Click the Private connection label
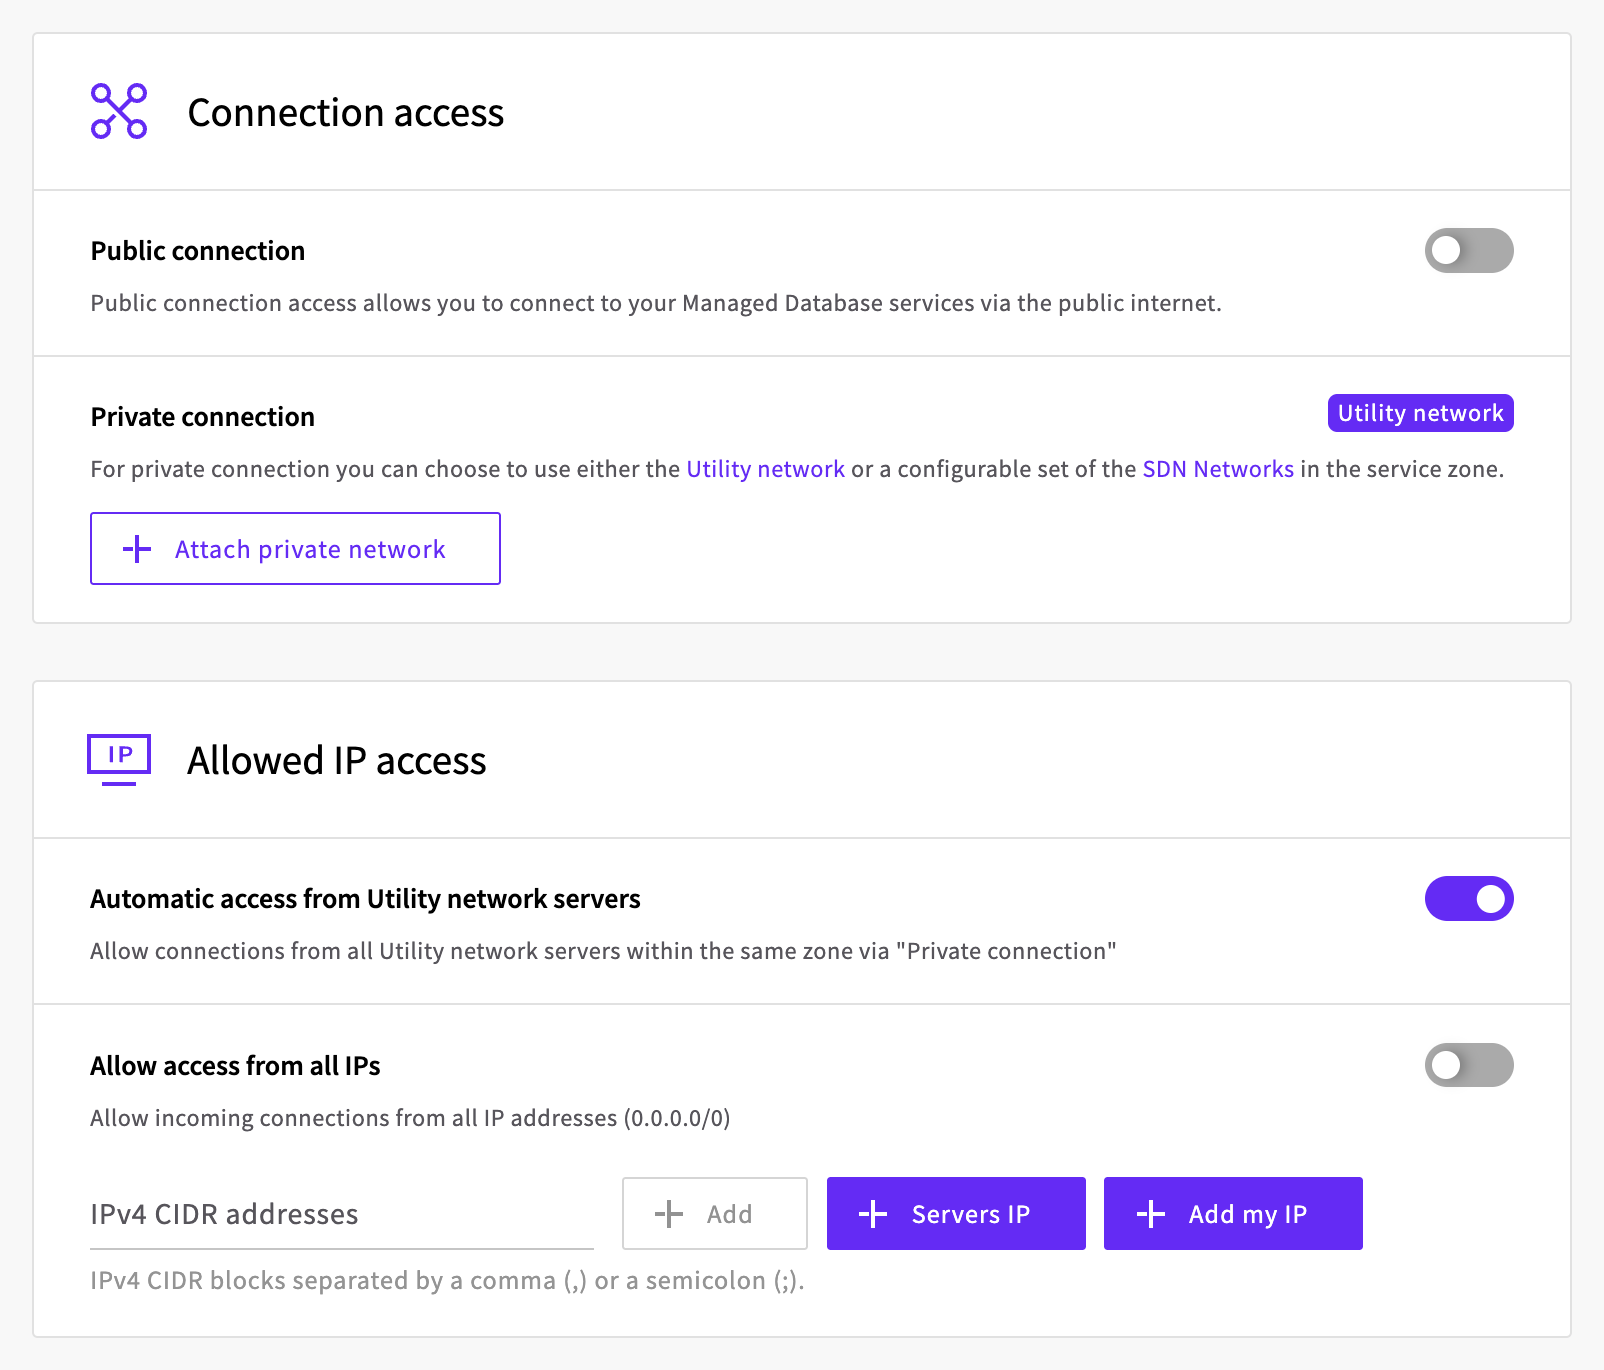1604x1370 pixels. pyautogui.click(x=203, y=417)
